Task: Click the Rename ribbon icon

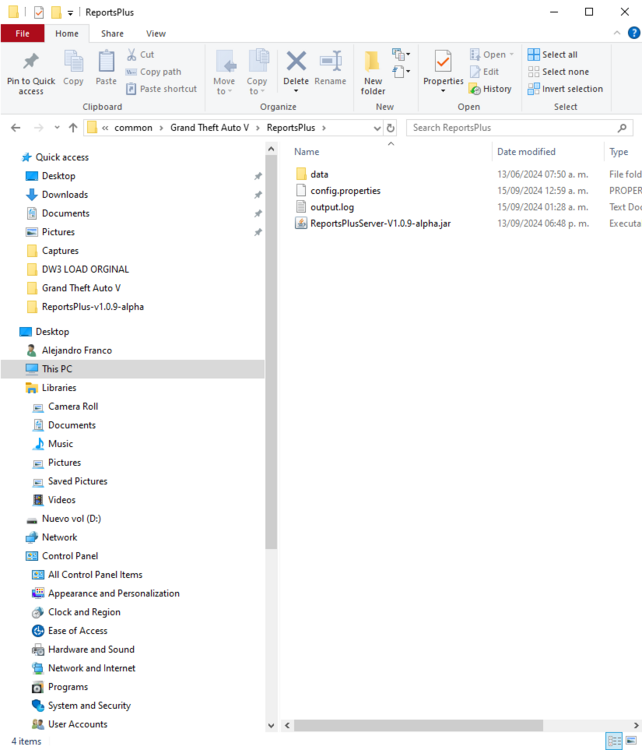Action: tap(331, 61)
